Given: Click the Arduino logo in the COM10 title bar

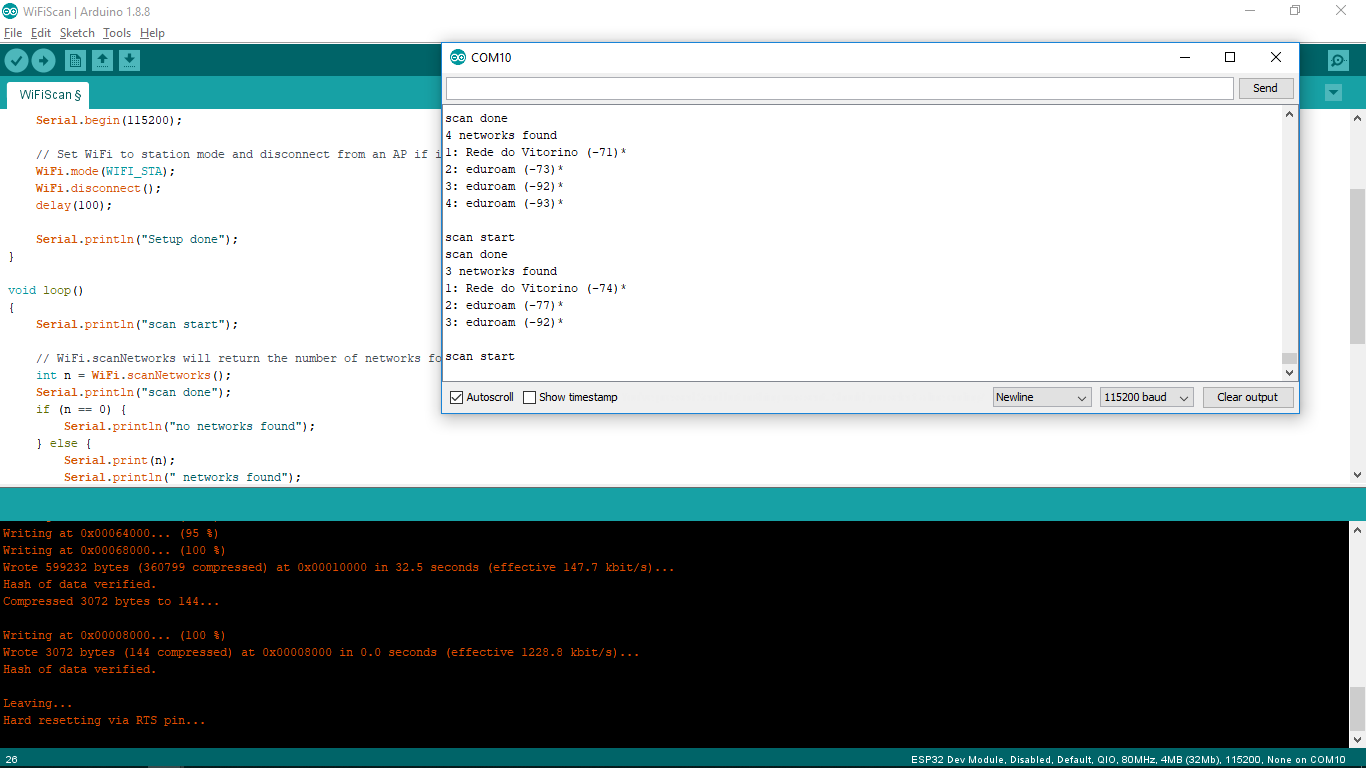Looking at the screenshot, I should [458, 57].
